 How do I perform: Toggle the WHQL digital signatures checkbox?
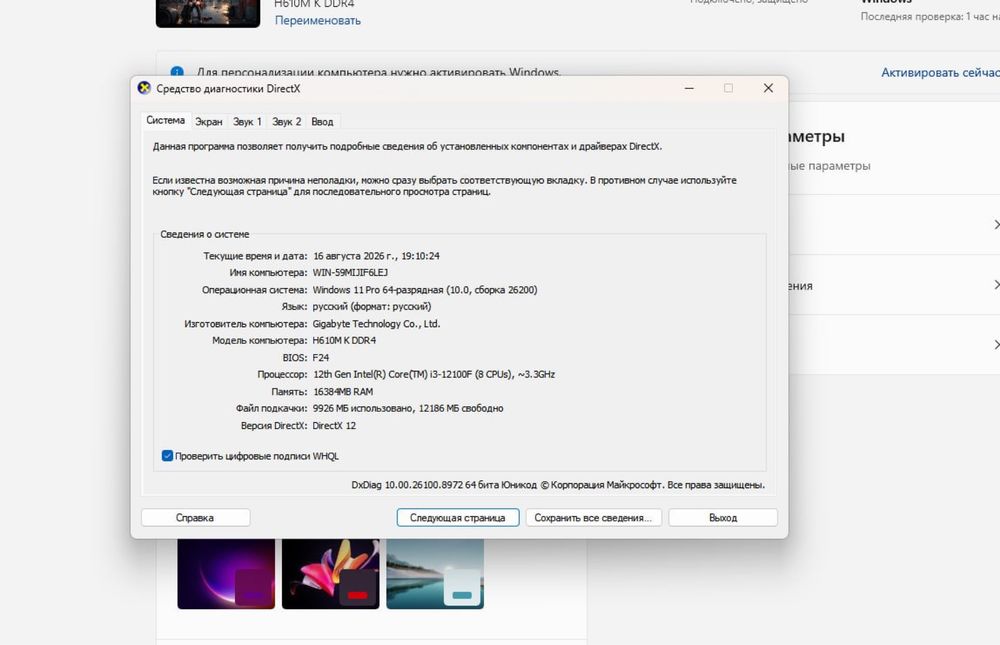coord(167,456)
